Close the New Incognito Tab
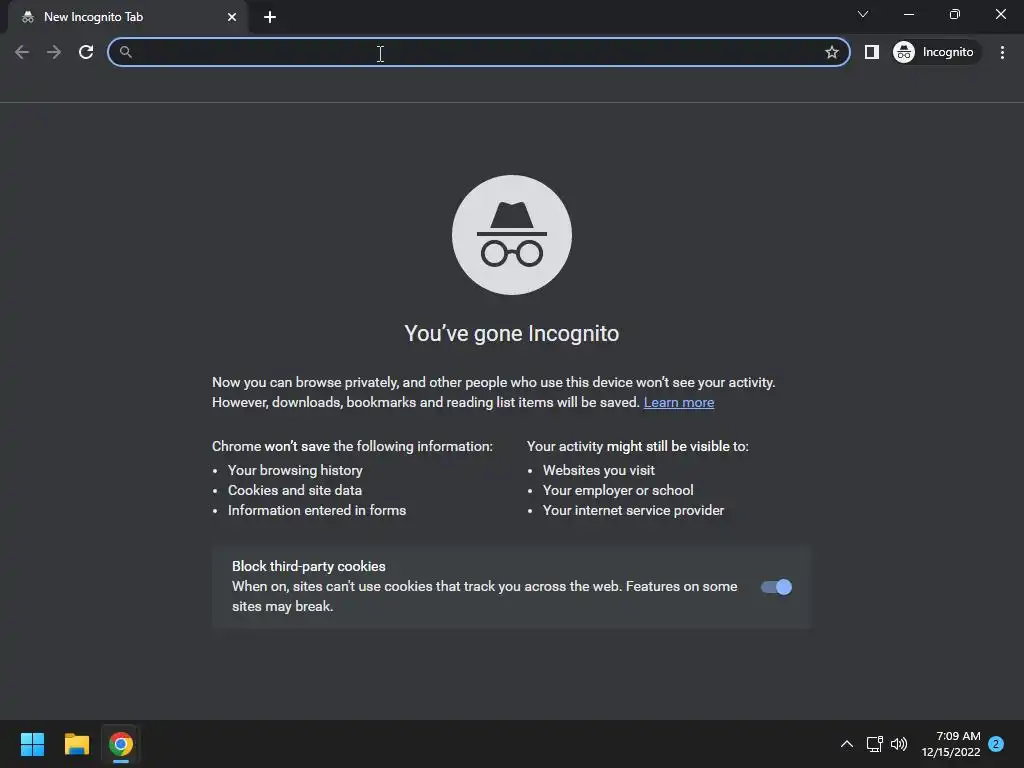This screenshot has width=1024, height=768. click(232, 17)
